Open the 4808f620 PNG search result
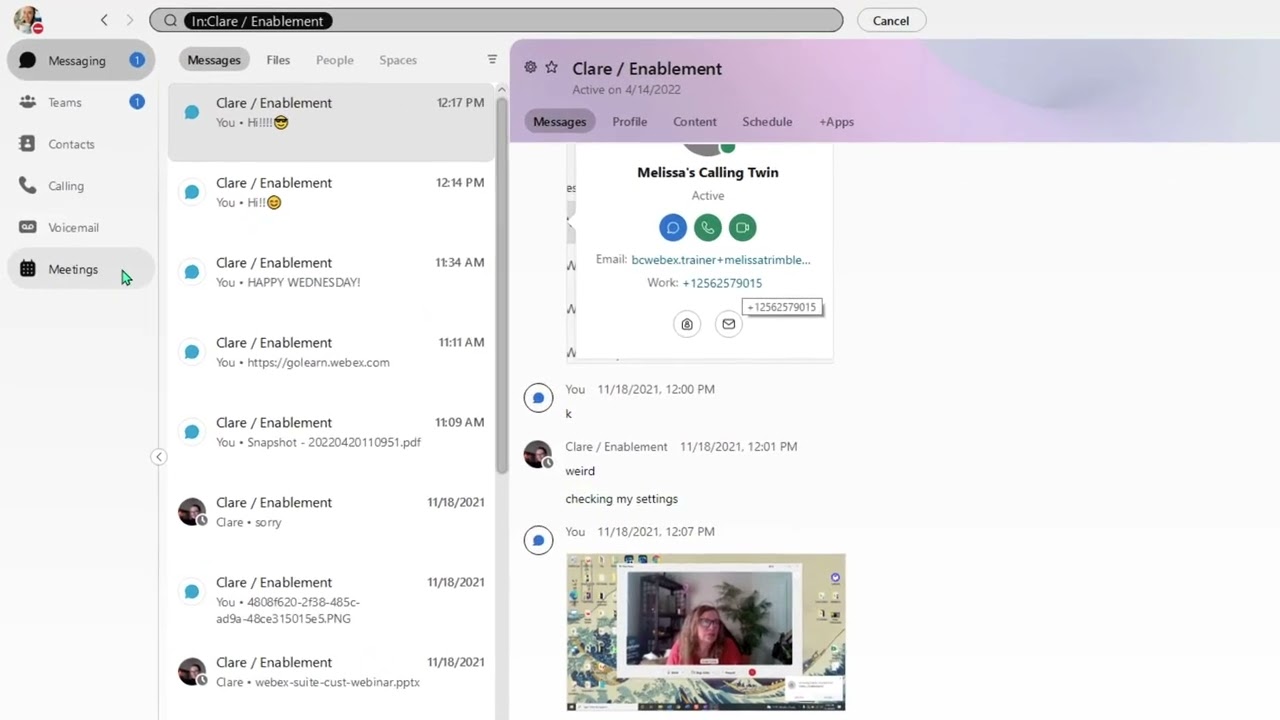 [331, 600]
